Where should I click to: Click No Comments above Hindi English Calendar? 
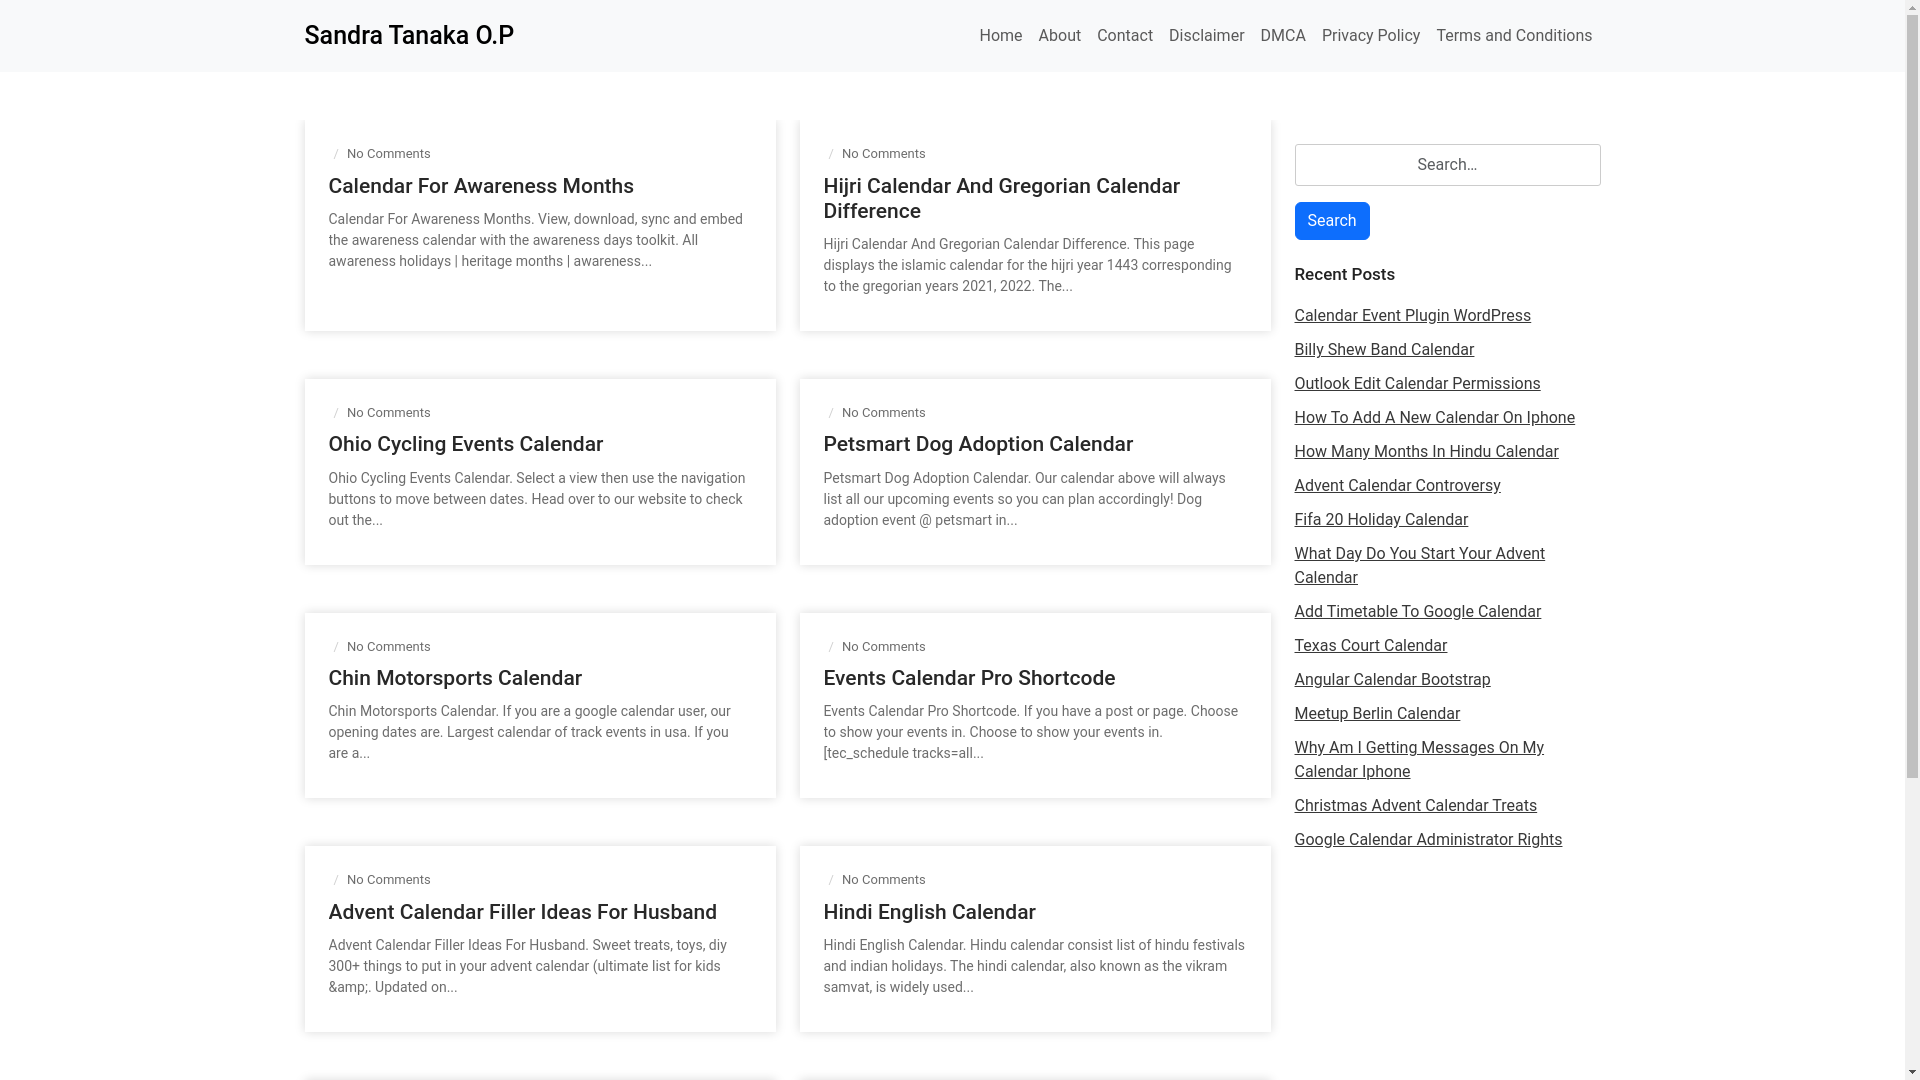pos(883,880)
